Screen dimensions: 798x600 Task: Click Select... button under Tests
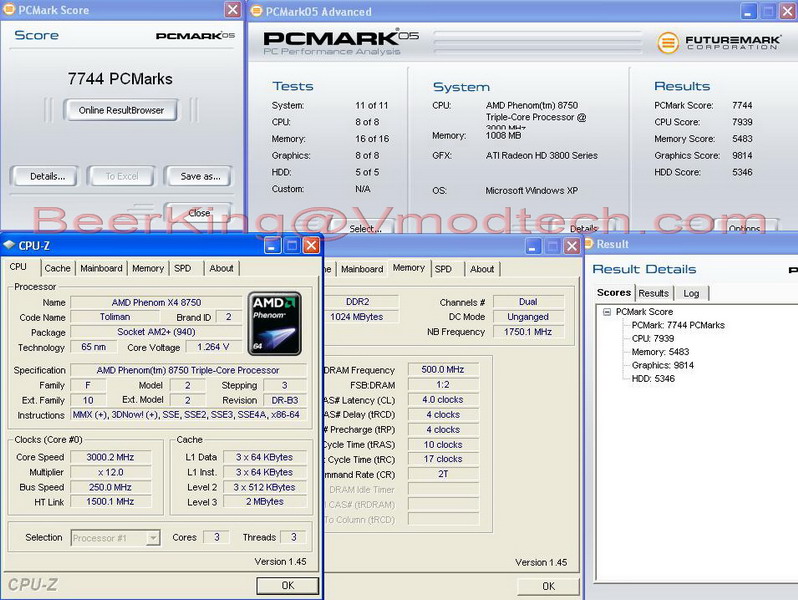click(x=365, y=228)
